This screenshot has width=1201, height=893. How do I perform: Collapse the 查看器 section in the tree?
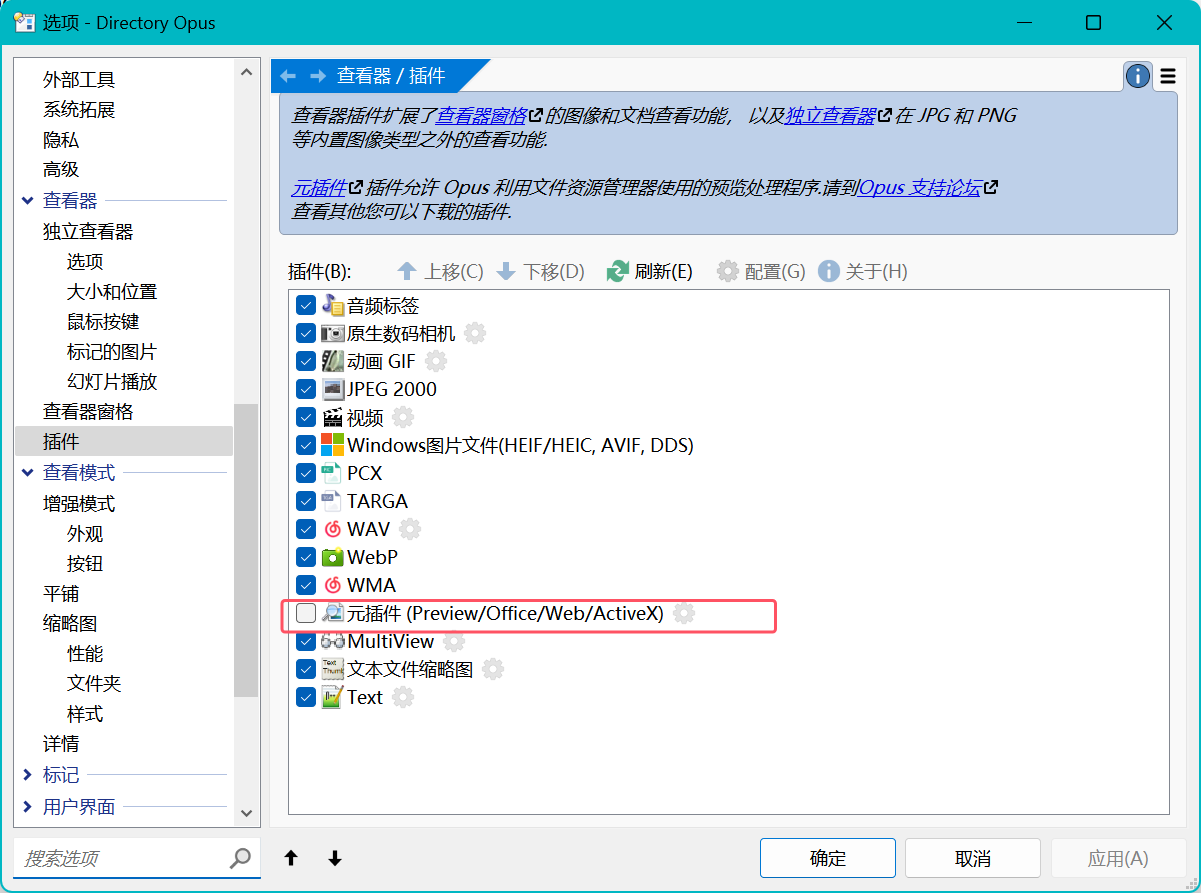click(x=27, y=201)
